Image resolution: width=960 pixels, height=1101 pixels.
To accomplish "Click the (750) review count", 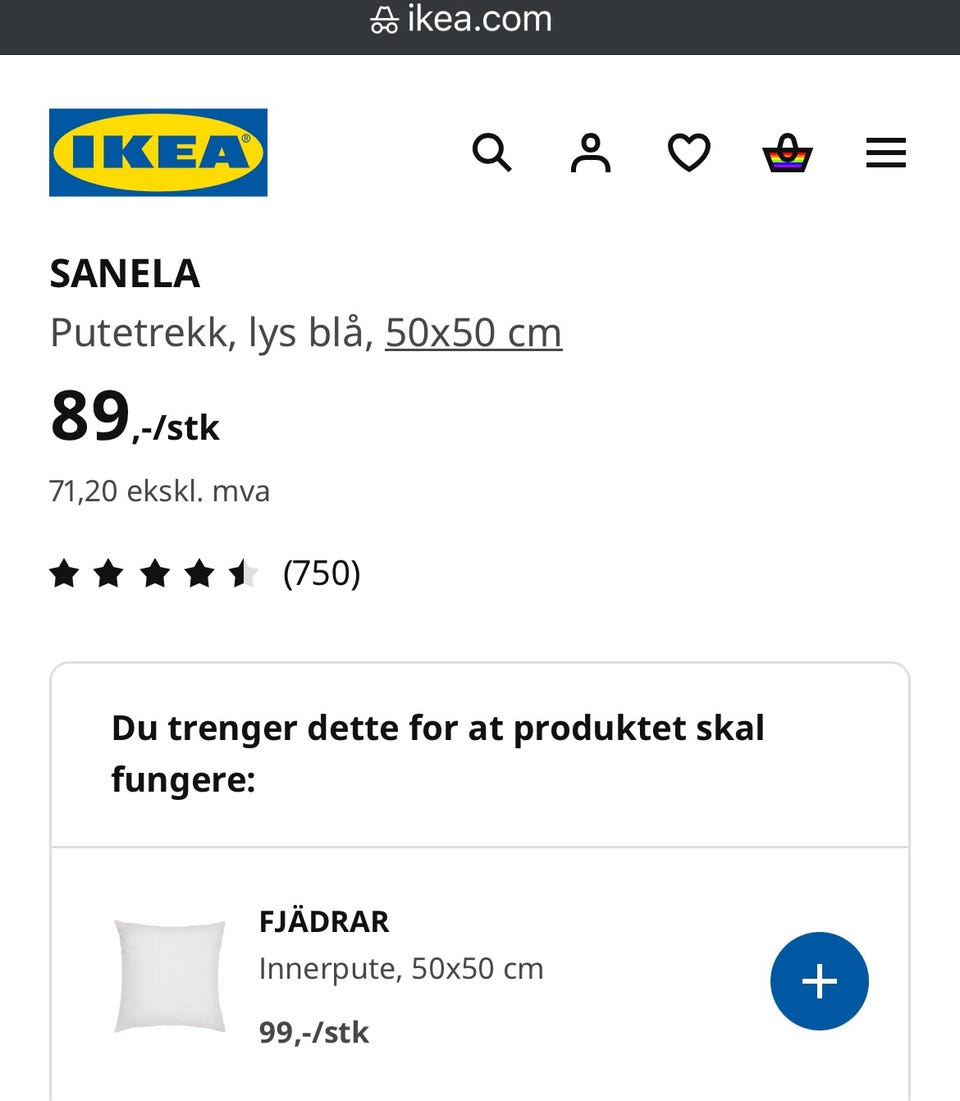I will (322, 574).
